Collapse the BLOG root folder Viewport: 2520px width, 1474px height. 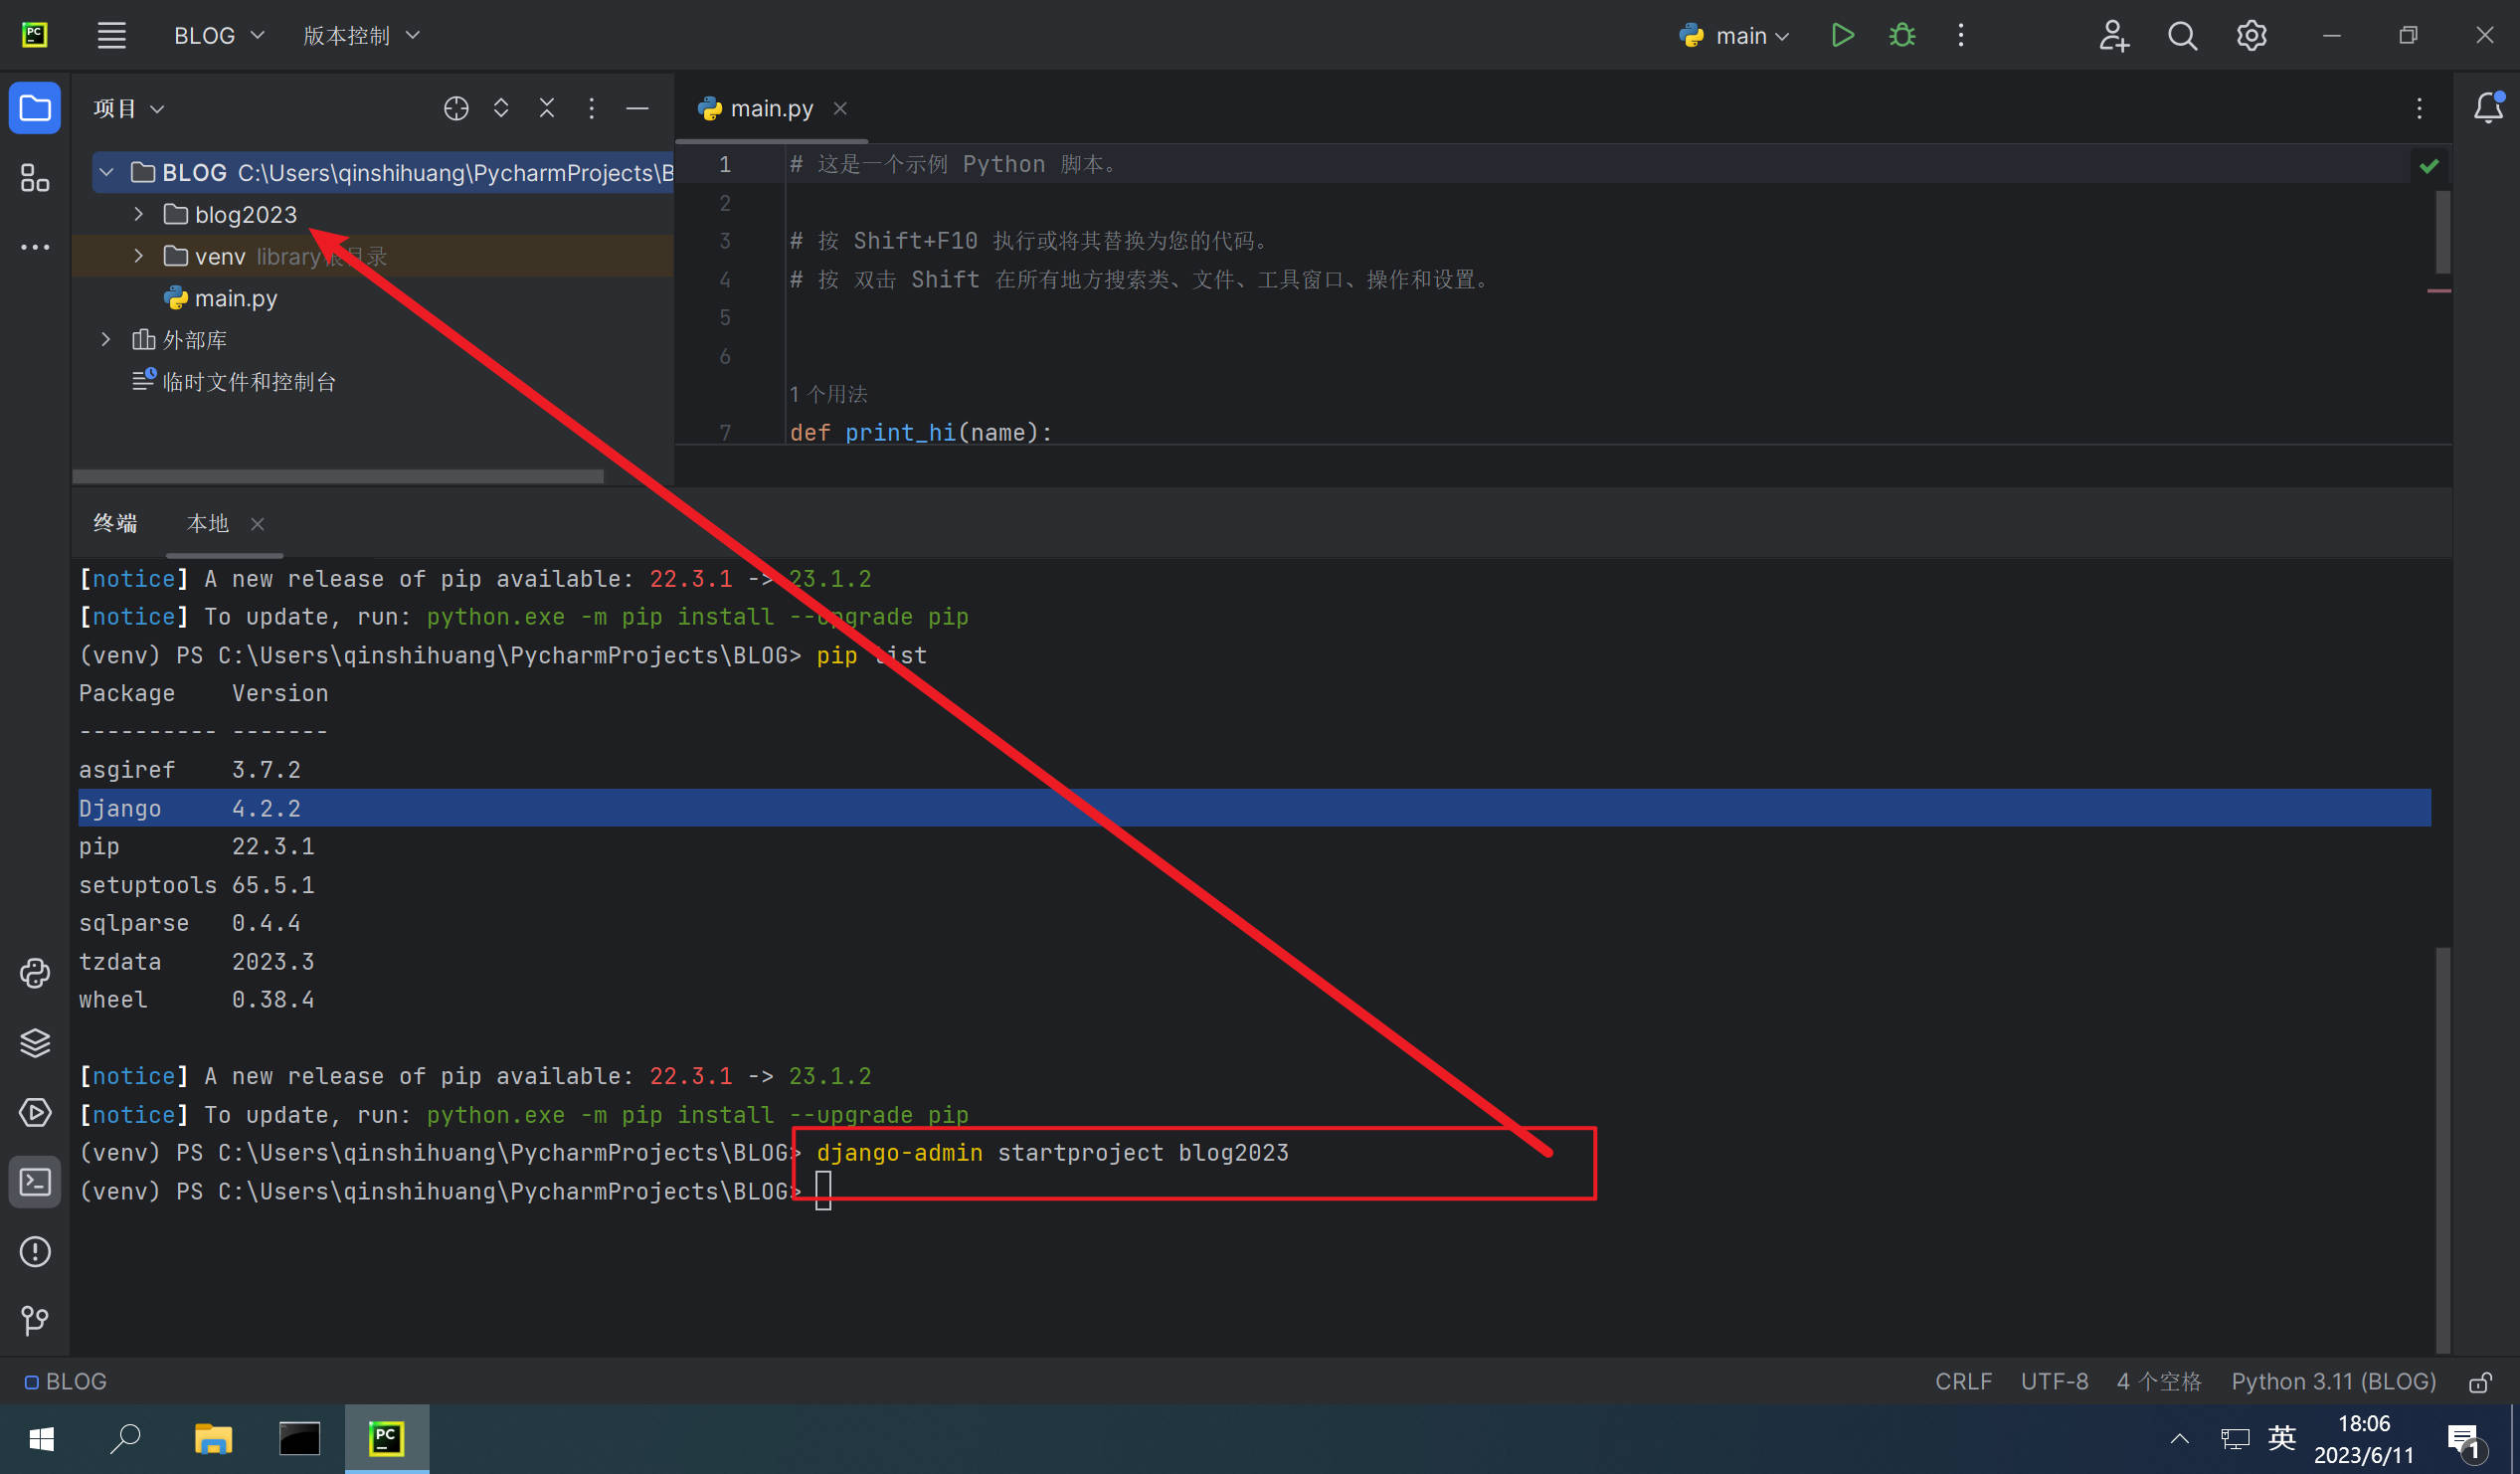click(107, 172)
